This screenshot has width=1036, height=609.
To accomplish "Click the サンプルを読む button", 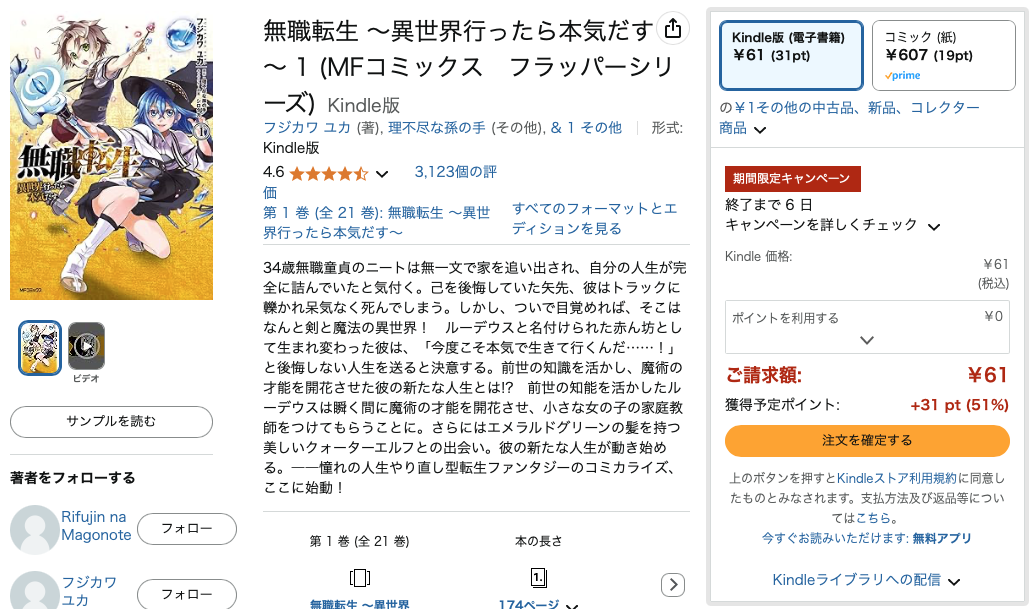I will (x=111, y=421).
